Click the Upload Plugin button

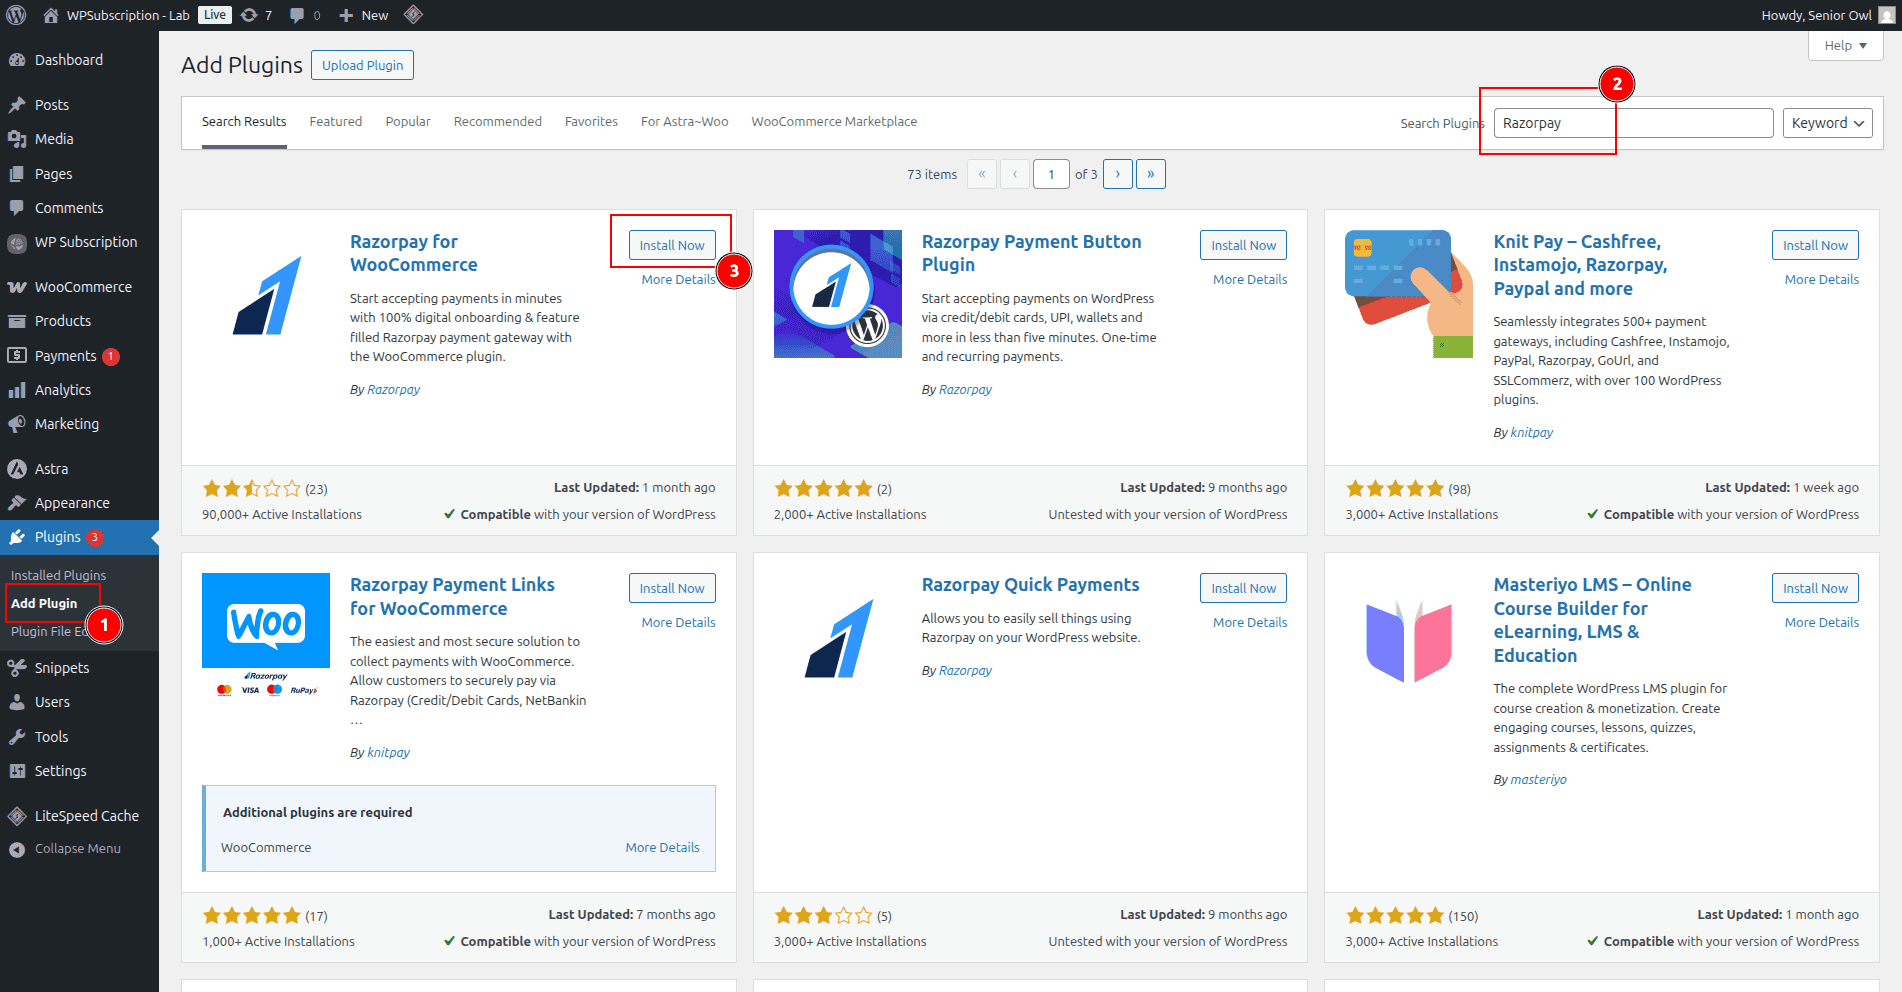click(x=362, y=65)
